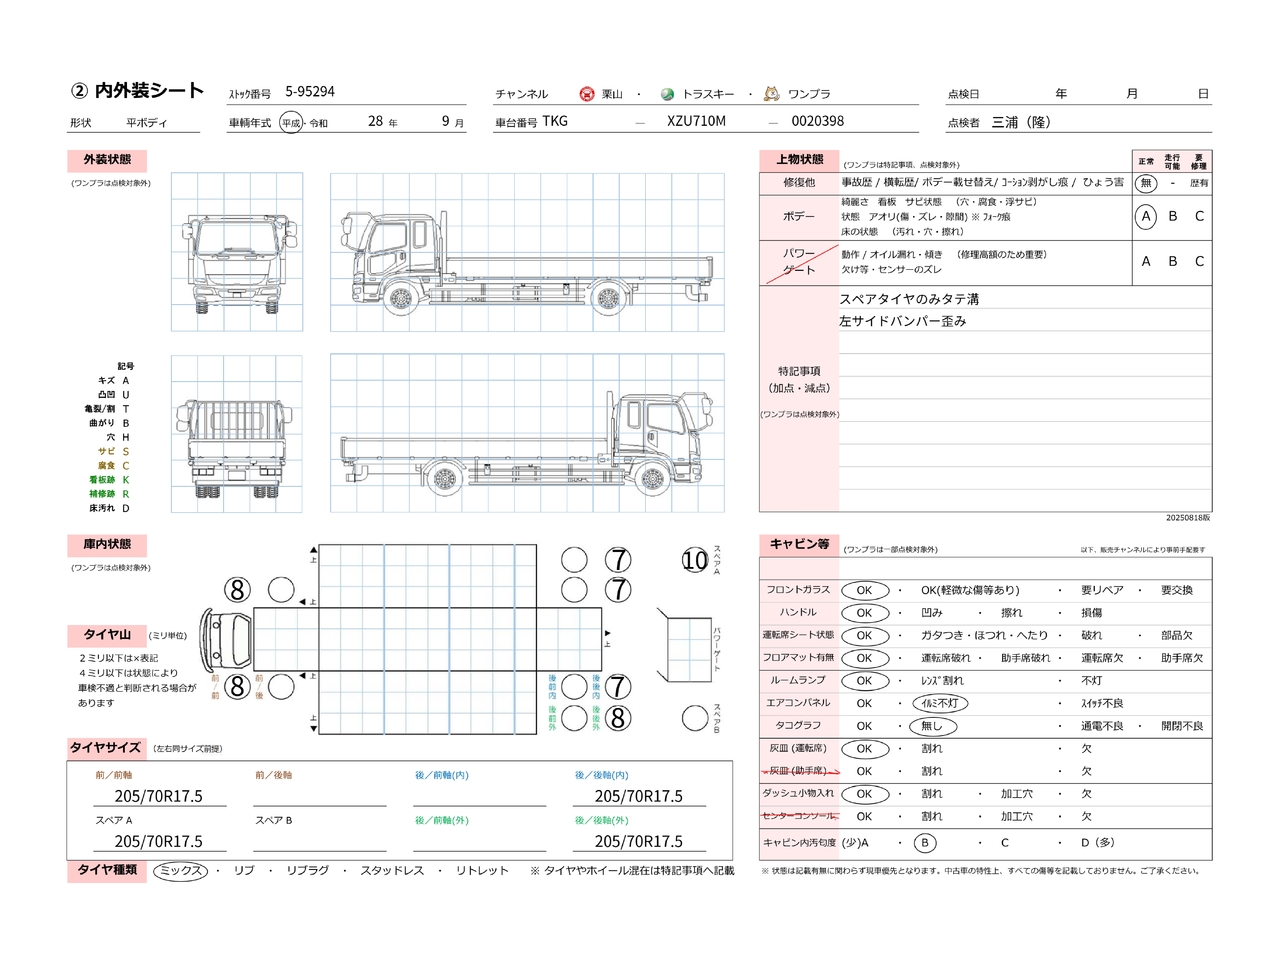1280x960 pixels.
Task: Choose grade B for キャビン内汚匂度
Action: tap(925, 843)
